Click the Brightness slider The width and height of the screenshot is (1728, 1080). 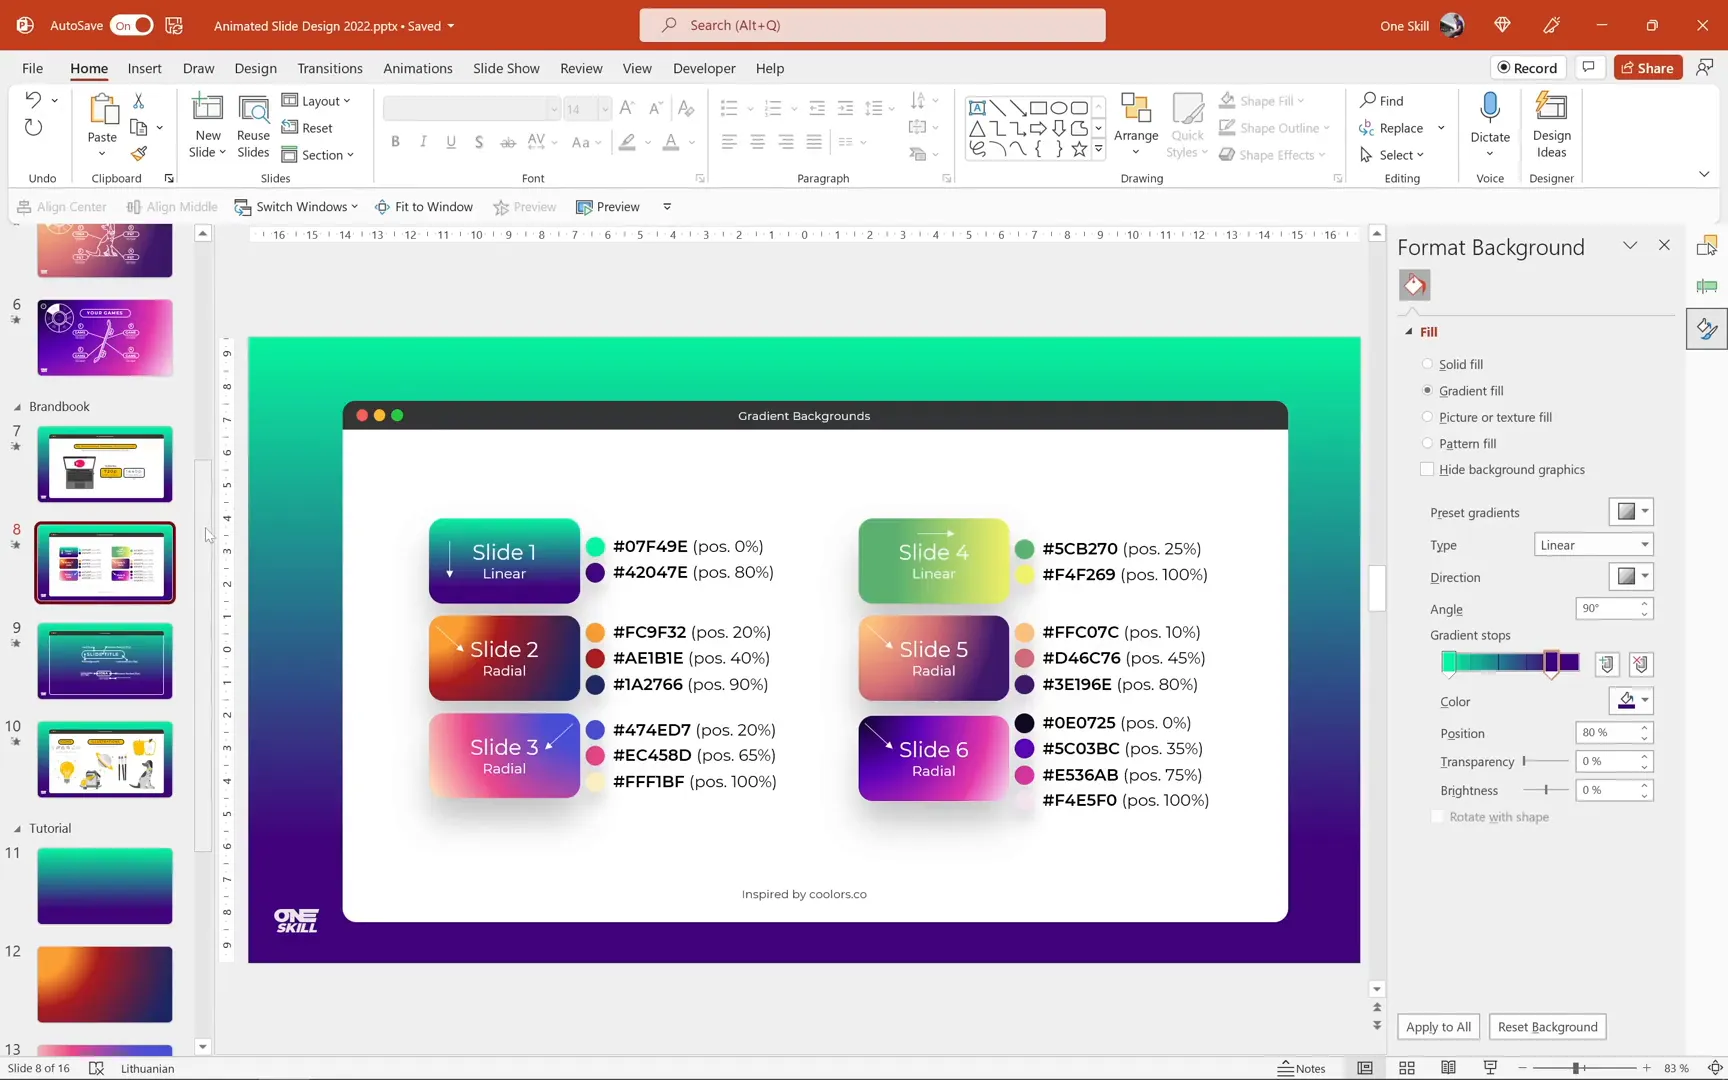1544,790
